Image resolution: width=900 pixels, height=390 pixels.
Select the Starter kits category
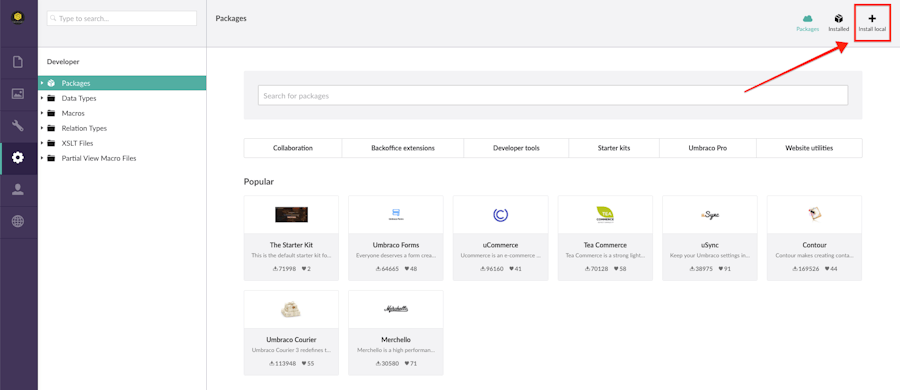pyautogui.click(x=614, y=148)
